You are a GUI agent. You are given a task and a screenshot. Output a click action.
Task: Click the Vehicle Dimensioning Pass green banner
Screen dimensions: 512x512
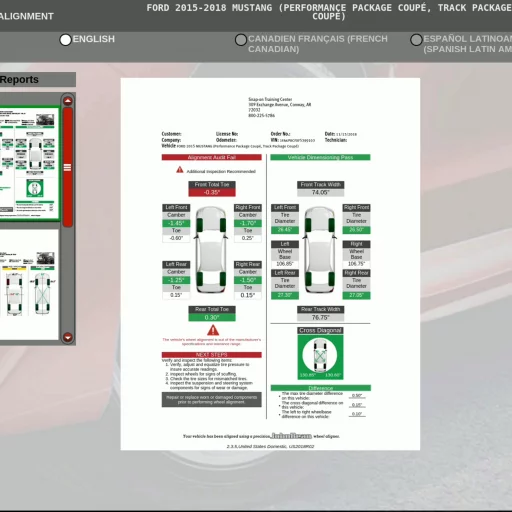point(320,157)
